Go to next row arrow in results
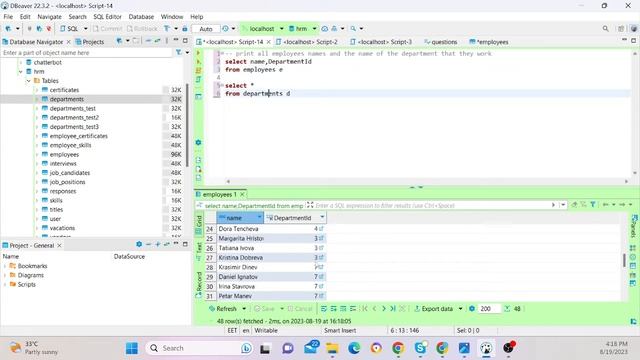 coord(384,309)
